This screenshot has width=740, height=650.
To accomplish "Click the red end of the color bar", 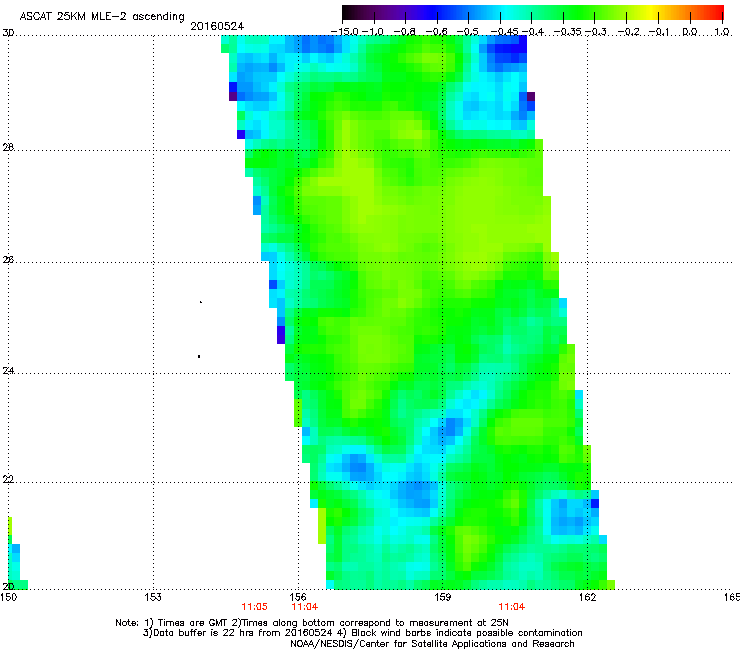I will 715,12.
